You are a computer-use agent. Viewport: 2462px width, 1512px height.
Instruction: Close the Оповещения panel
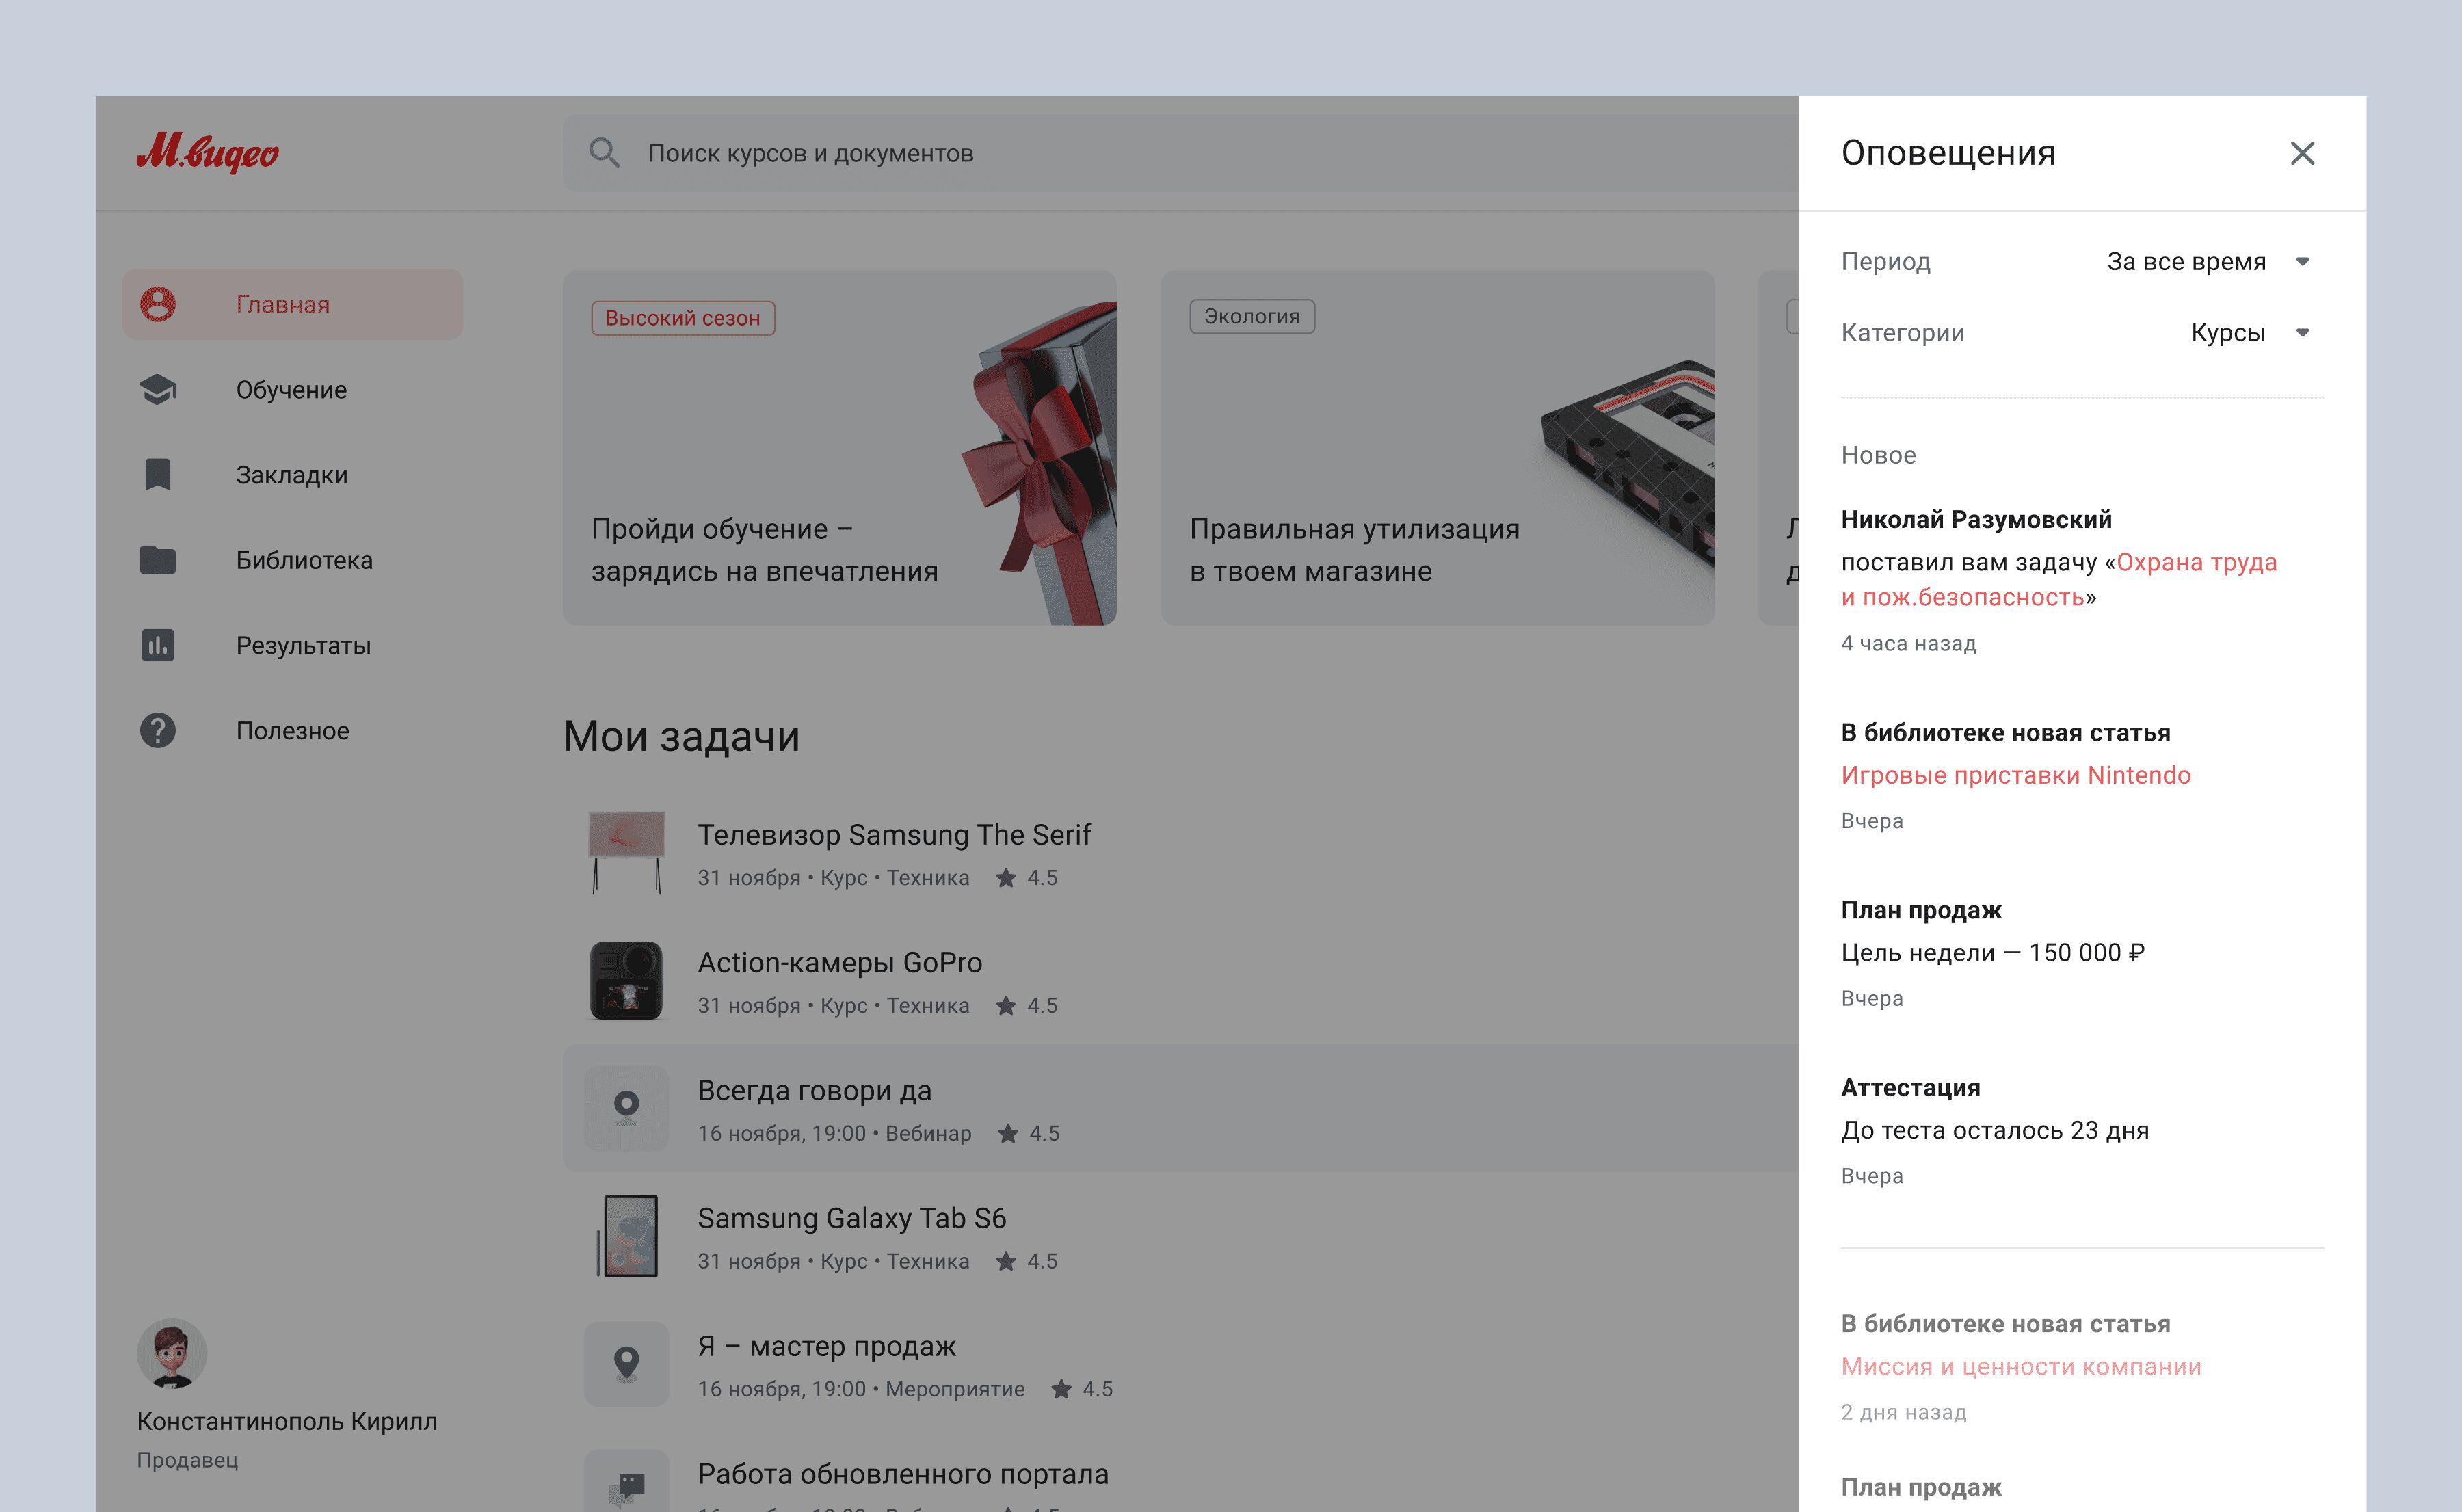(x=2302, y=153)
